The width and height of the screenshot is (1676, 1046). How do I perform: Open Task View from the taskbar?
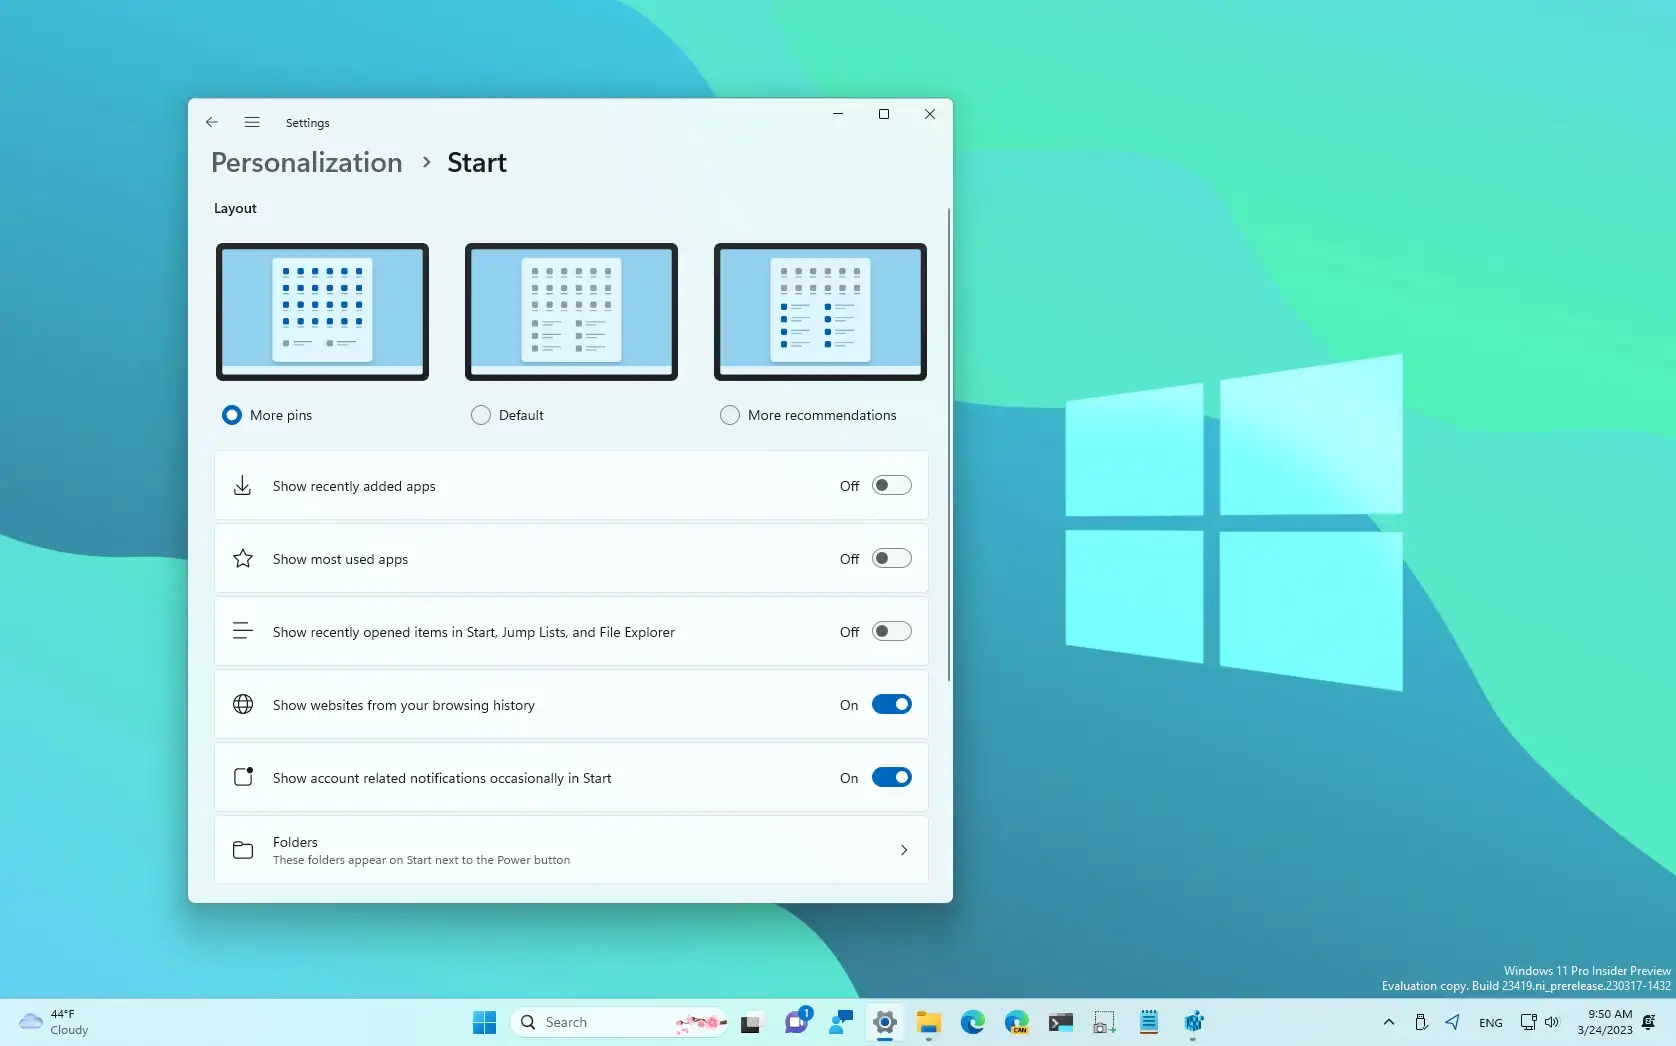tap(751, 1022)
